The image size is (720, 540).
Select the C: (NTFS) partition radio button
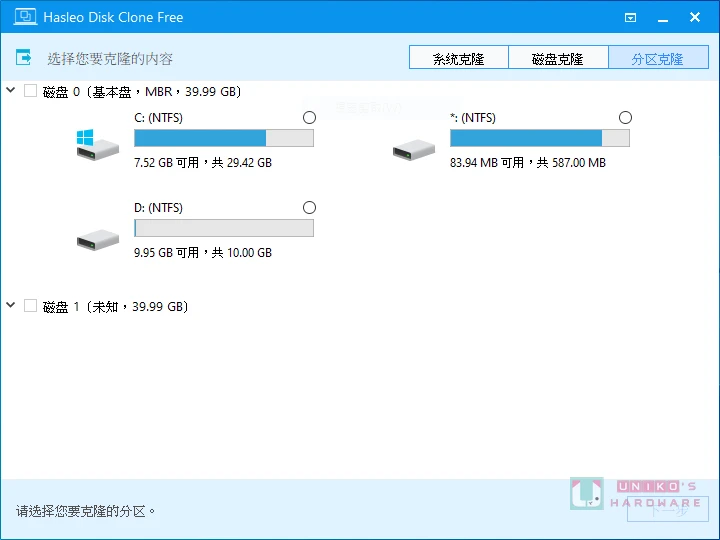tap(309, 118)
